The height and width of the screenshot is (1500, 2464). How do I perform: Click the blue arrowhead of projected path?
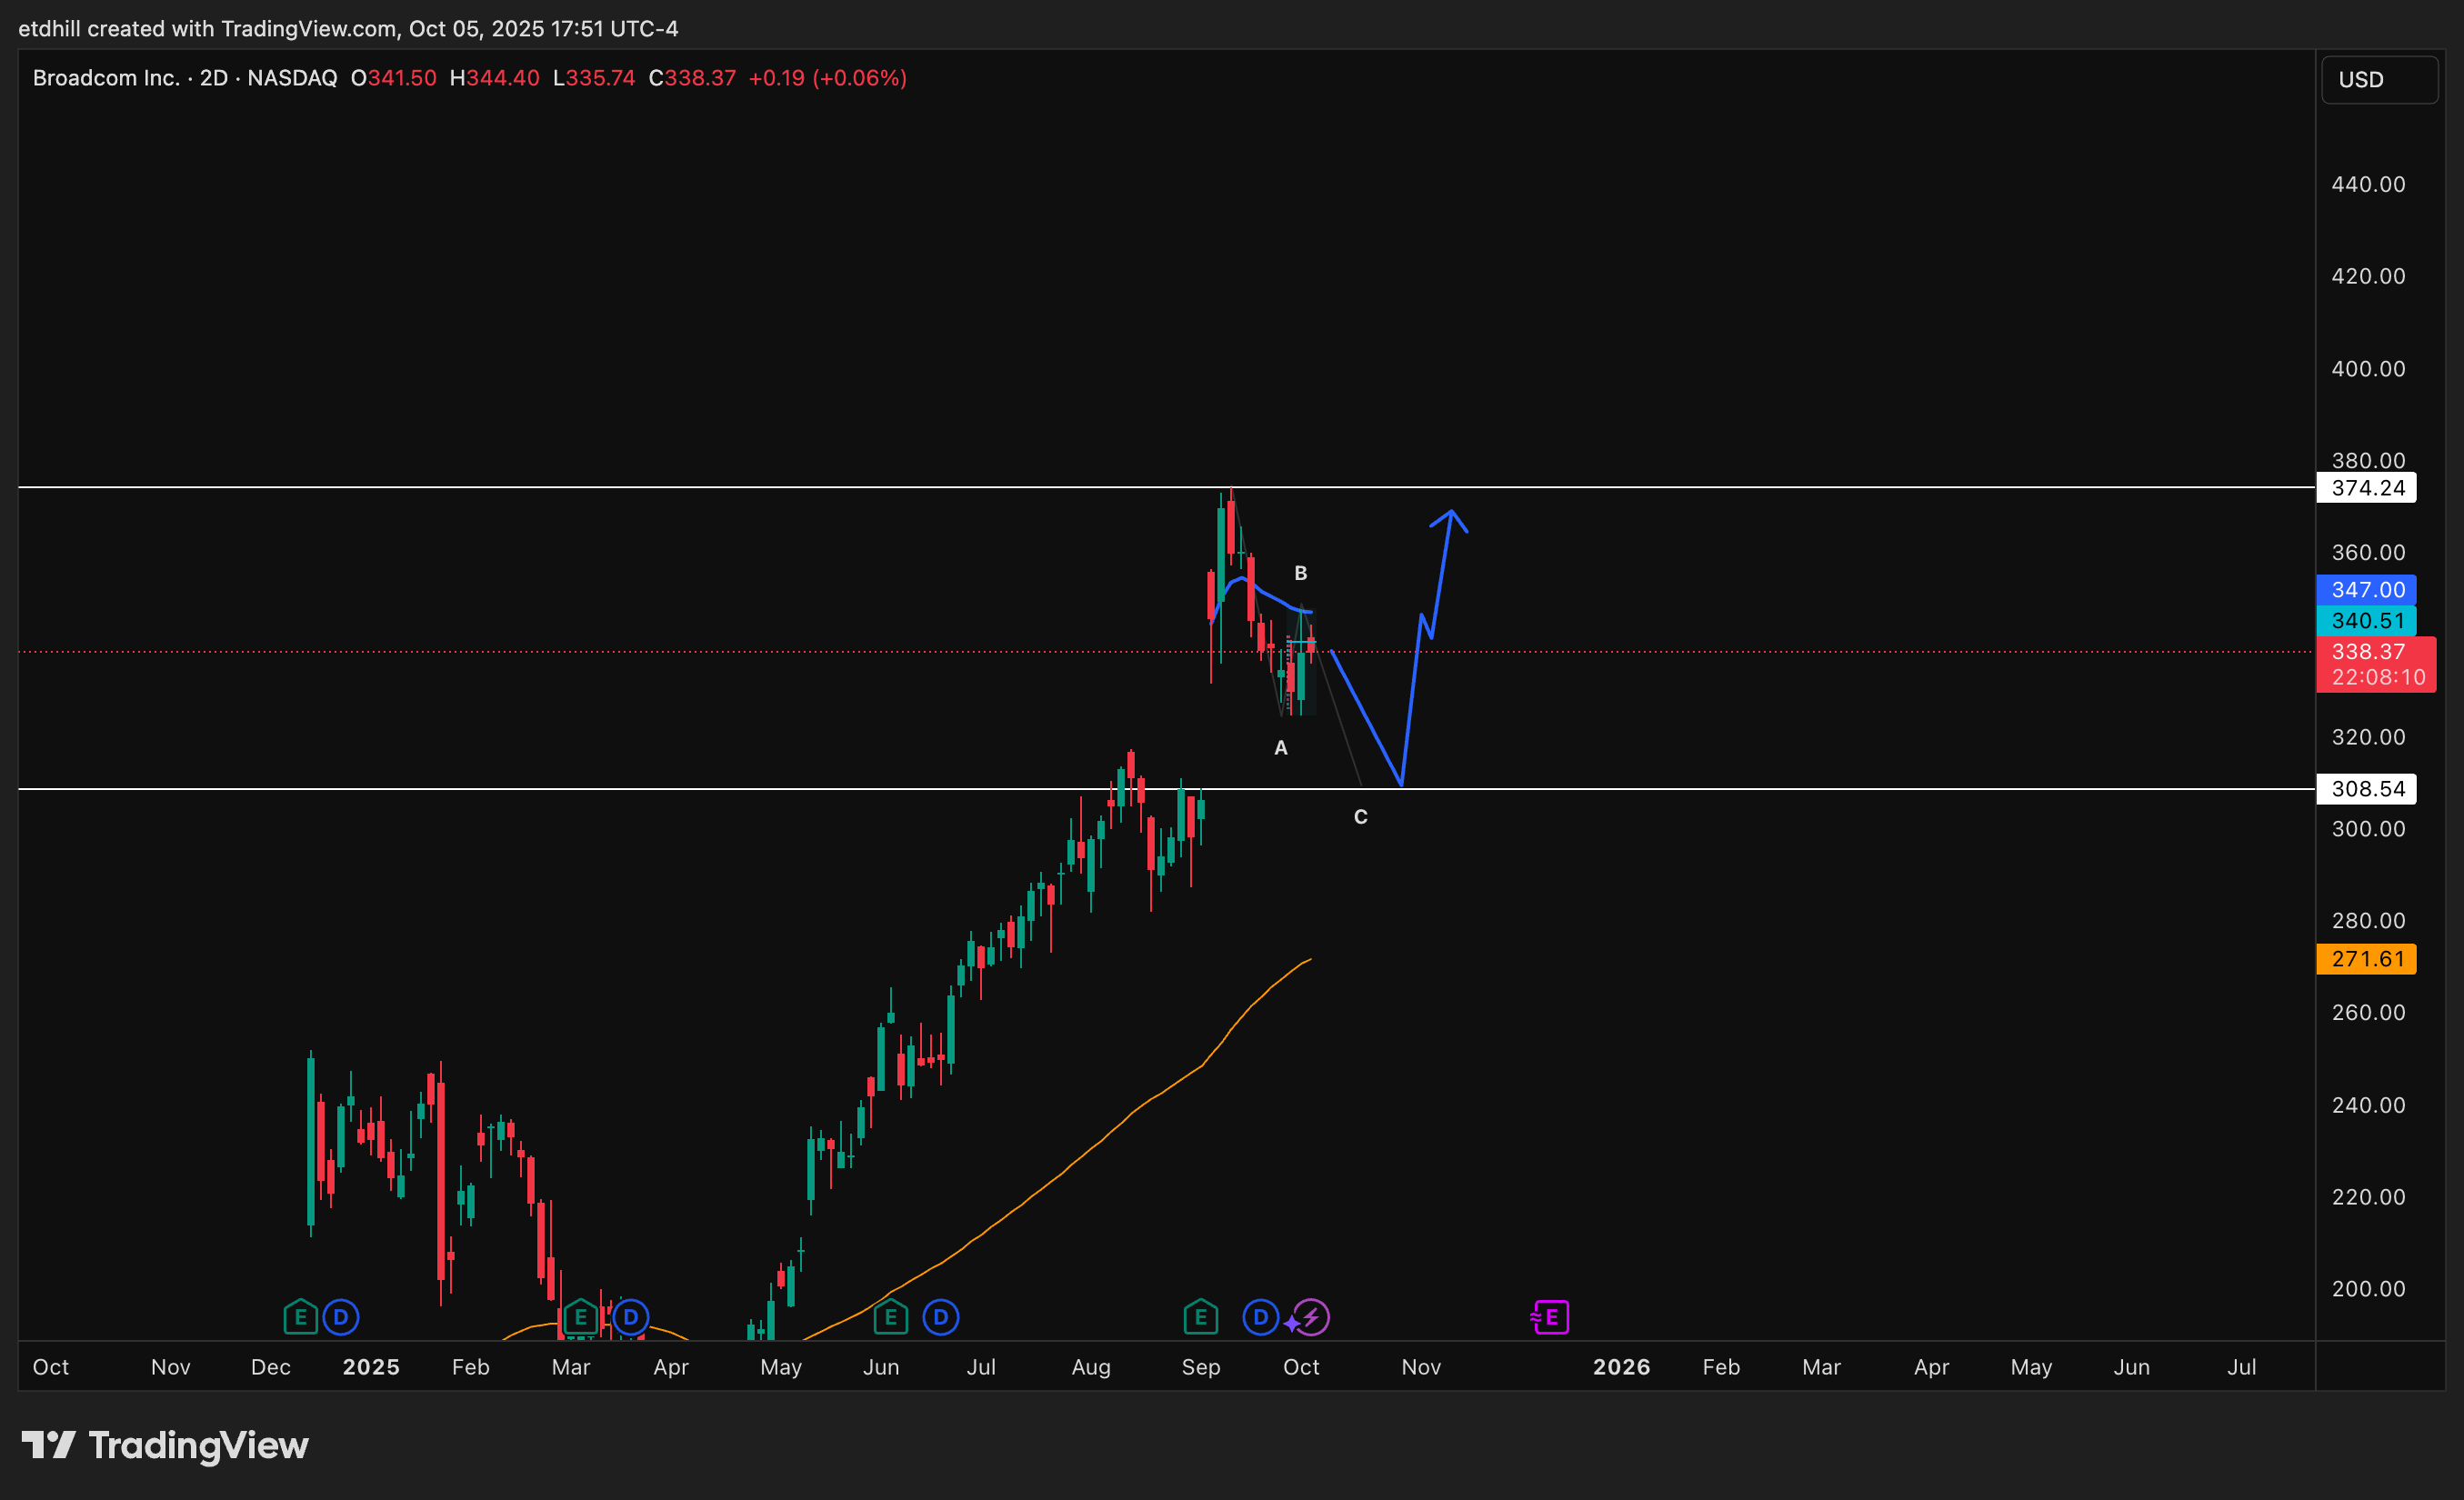[1451, 514]
